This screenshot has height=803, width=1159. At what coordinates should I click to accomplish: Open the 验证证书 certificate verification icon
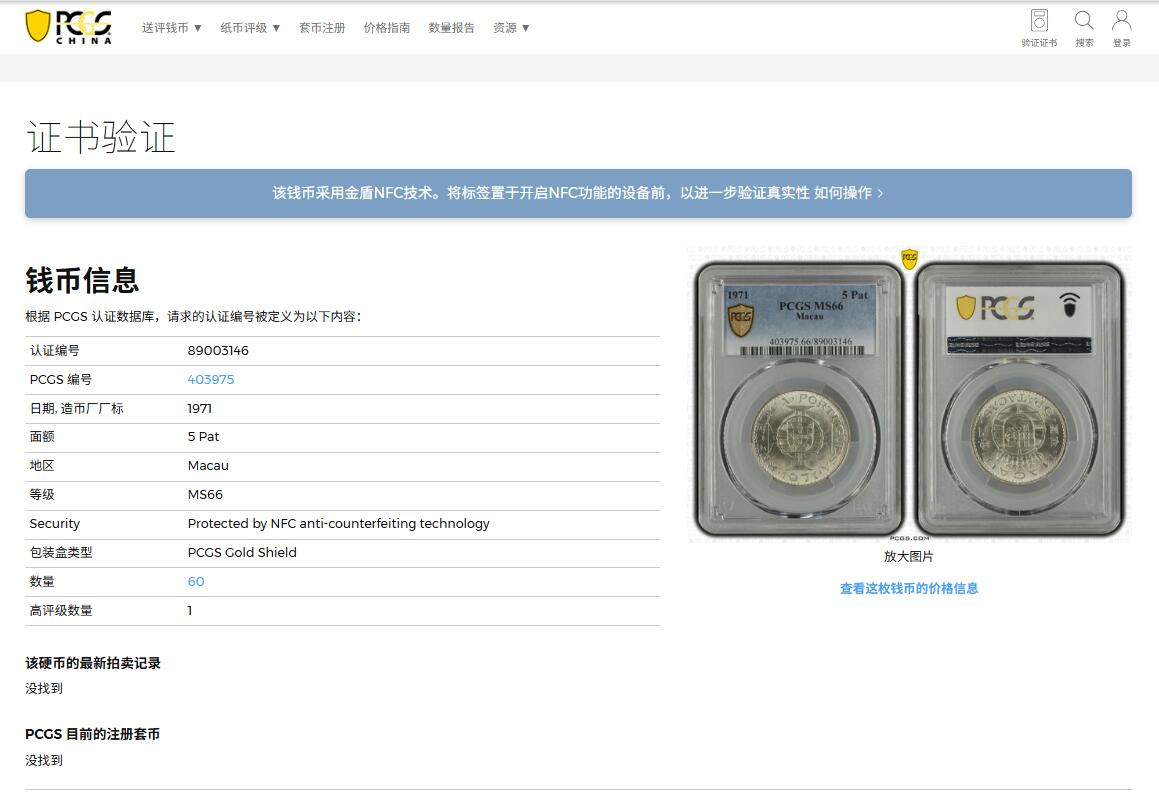[x=1039, y=28]
